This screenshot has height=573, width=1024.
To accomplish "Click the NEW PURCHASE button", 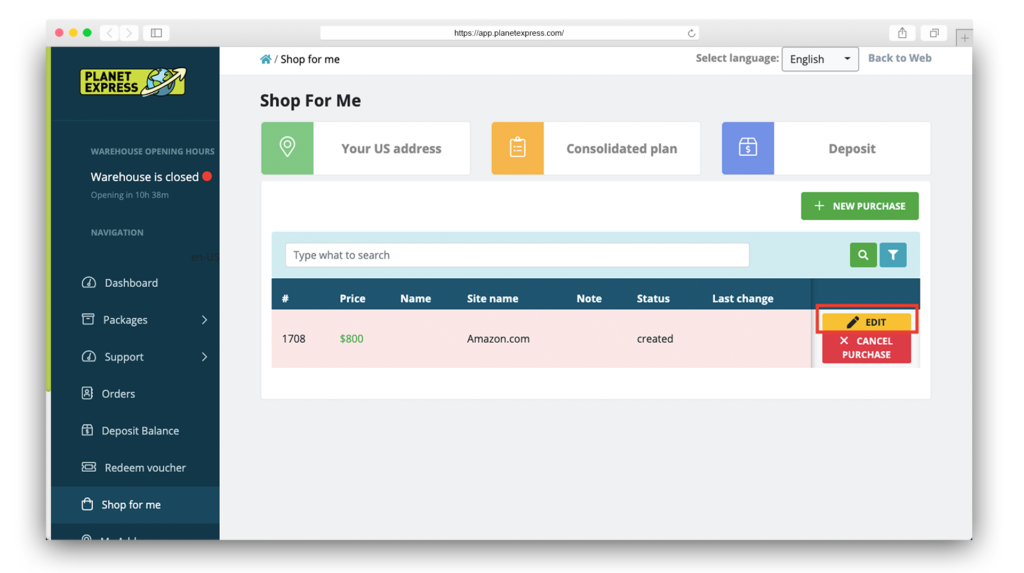I will pos(859,206).
